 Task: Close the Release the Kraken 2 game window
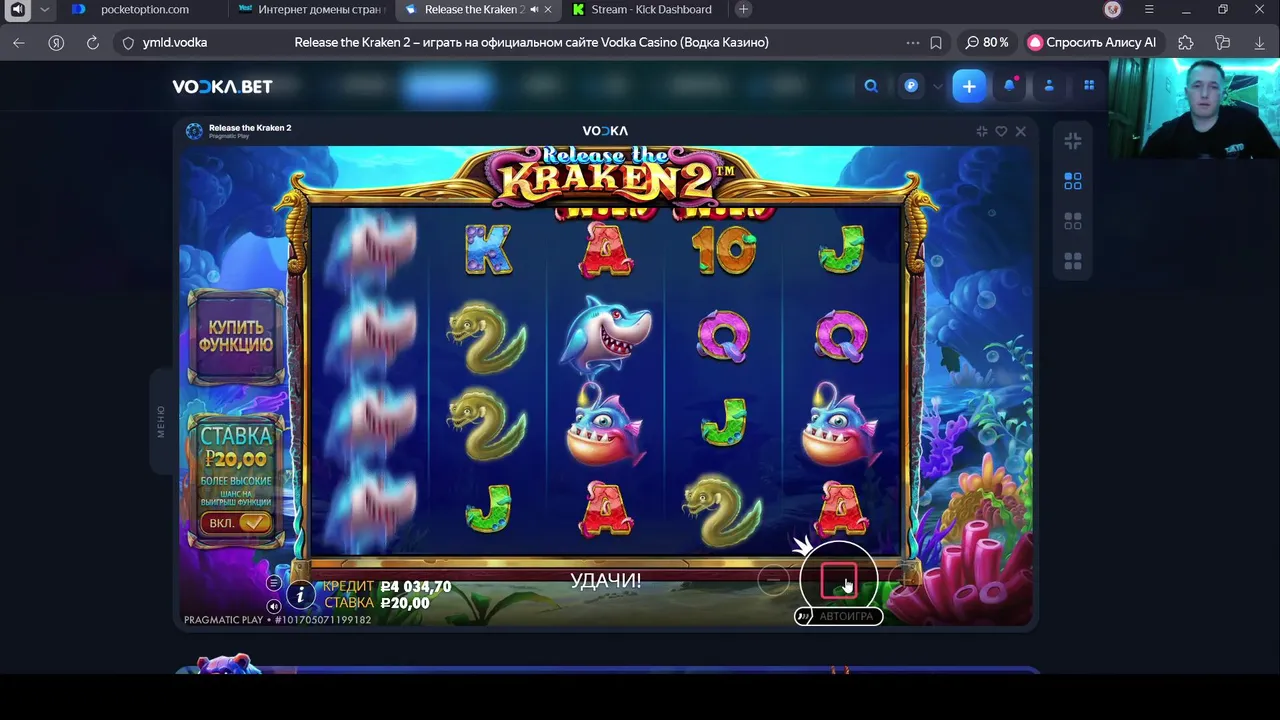[x=1020, y=131]
